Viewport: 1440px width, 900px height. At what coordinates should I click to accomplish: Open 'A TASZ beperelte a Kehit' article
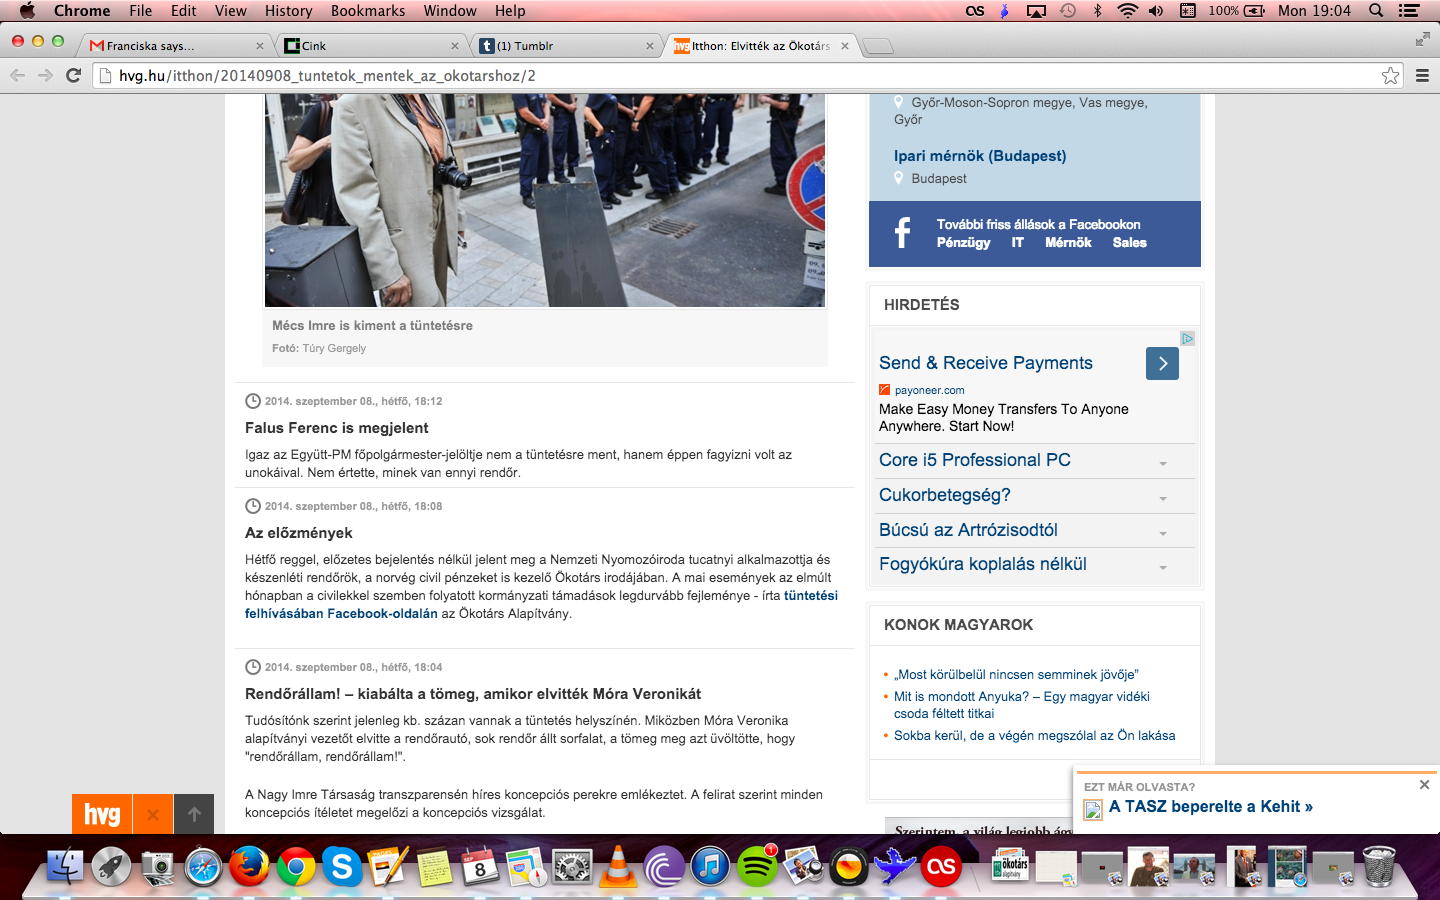[x=1210, y=807]
